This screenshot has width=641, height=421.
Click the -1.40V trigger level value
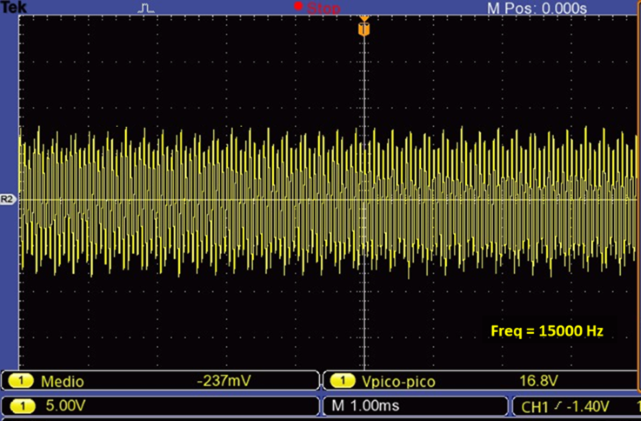tap(588, 407)
